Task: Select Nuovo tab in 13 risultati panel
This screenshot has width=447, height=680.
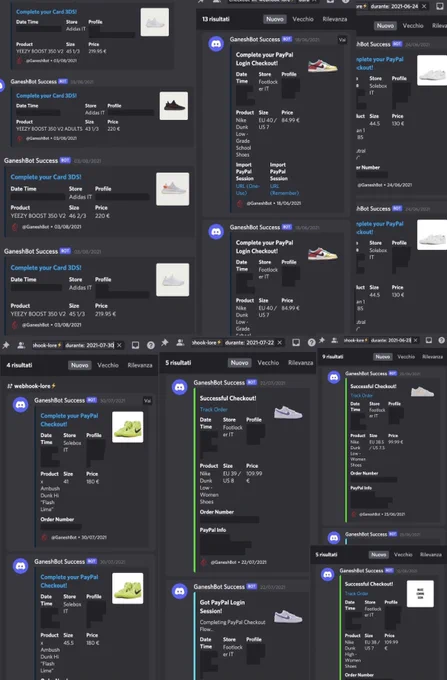Action: point(274,19)
